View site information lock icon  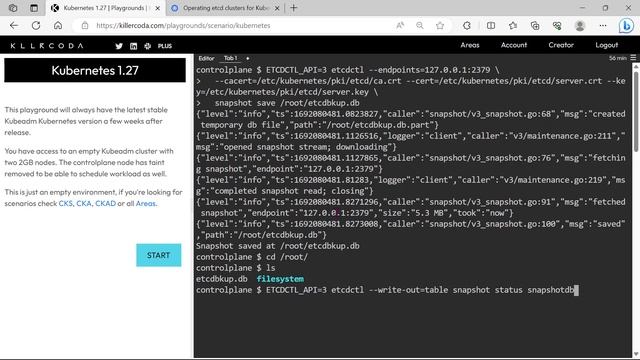[x=84, y=25]
